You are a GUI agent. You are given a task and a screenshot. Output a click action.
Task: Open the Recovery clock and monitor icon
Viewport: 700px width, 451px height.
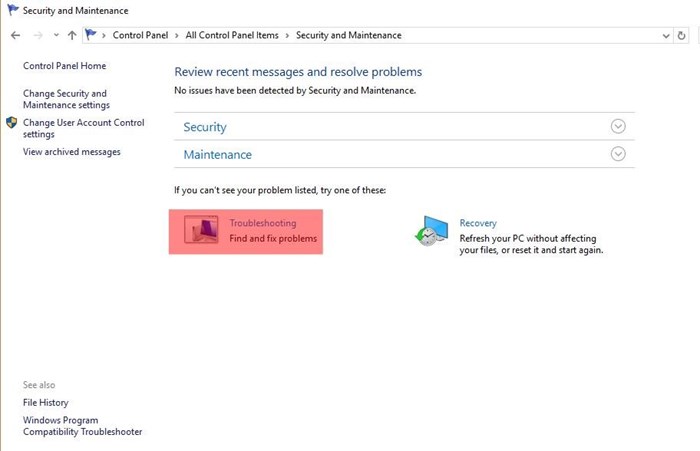coord(431,230)
